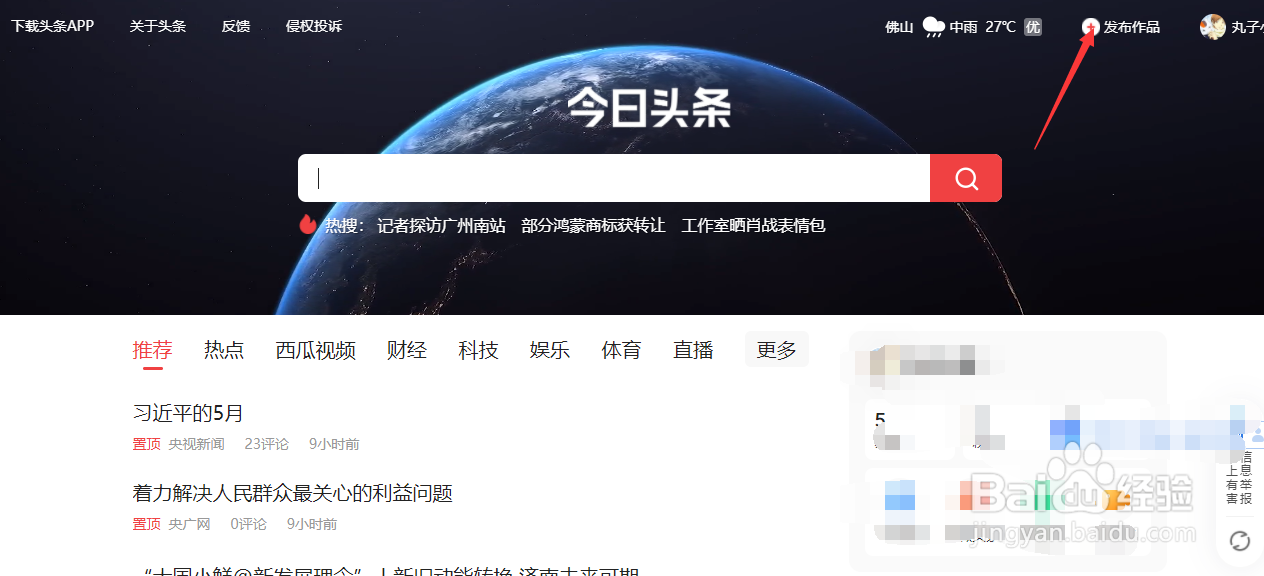The height and width of the screenshot is (576, 1264).
Task: Open article 习近平的5月
Action: (188, 413)
